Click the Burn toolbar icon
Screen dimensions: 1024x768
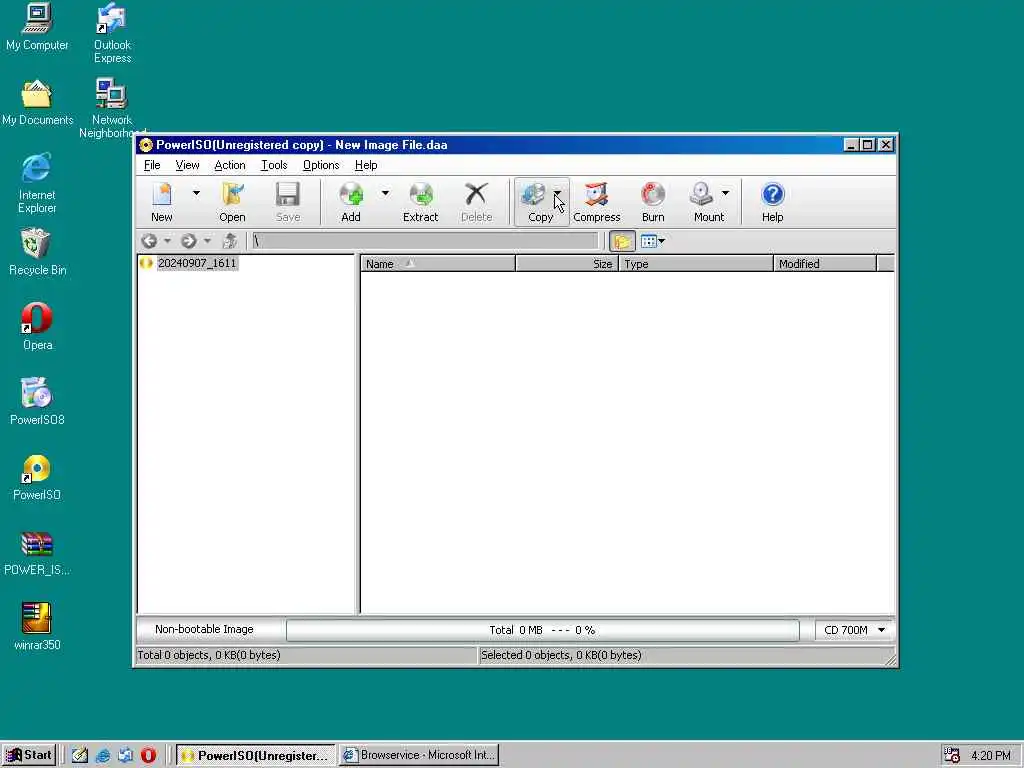coord(652,202)
